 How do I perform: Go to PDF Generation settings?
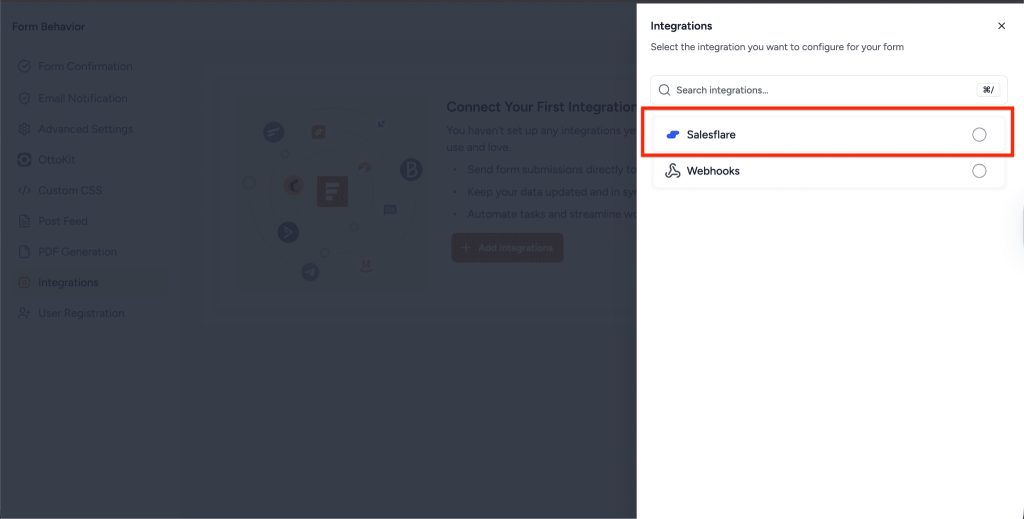[x=77, y=252]
